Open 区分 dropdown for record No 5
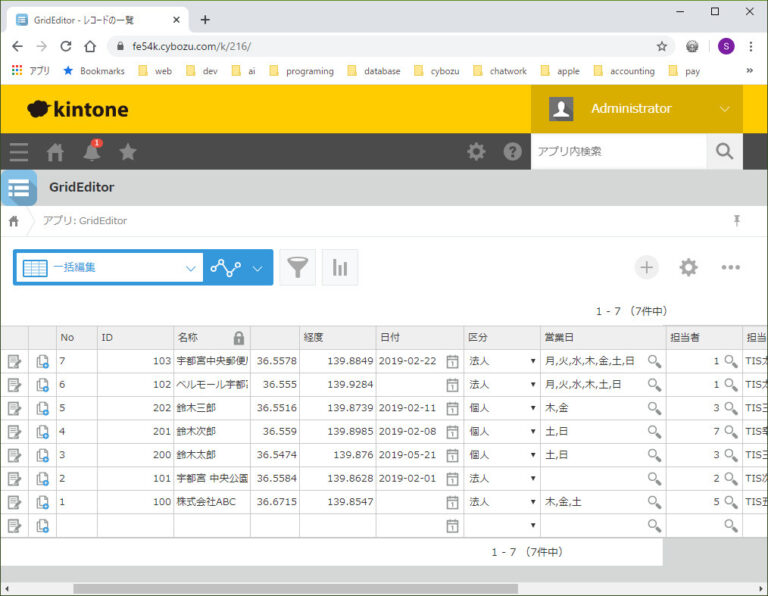Image resolution: width=768 pixels, height=596 pixels. click(533, 409)
